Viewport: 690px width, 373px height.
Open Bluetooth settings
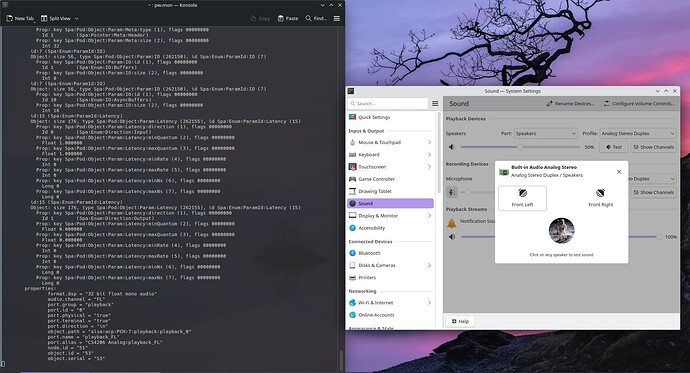[390, 253]
